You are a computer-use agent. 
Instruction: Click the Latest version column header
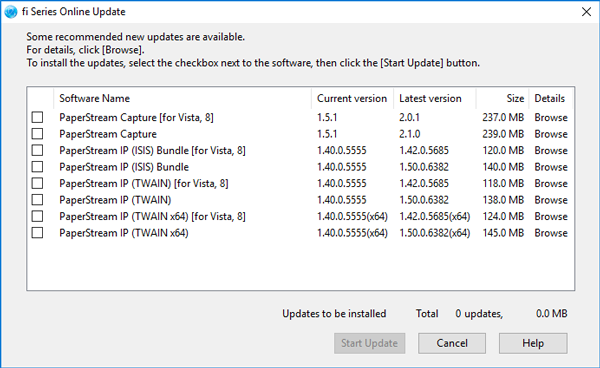tap(435, 98)
